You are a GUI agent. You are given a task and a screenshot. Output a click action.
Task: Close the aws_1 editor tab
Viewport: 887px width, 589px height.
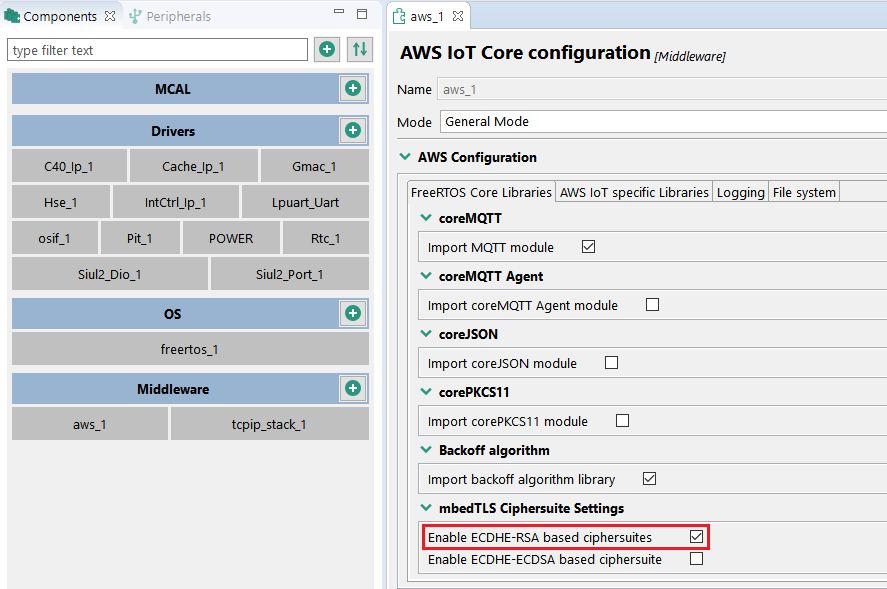pyautogui.click(x=458, y=17)
